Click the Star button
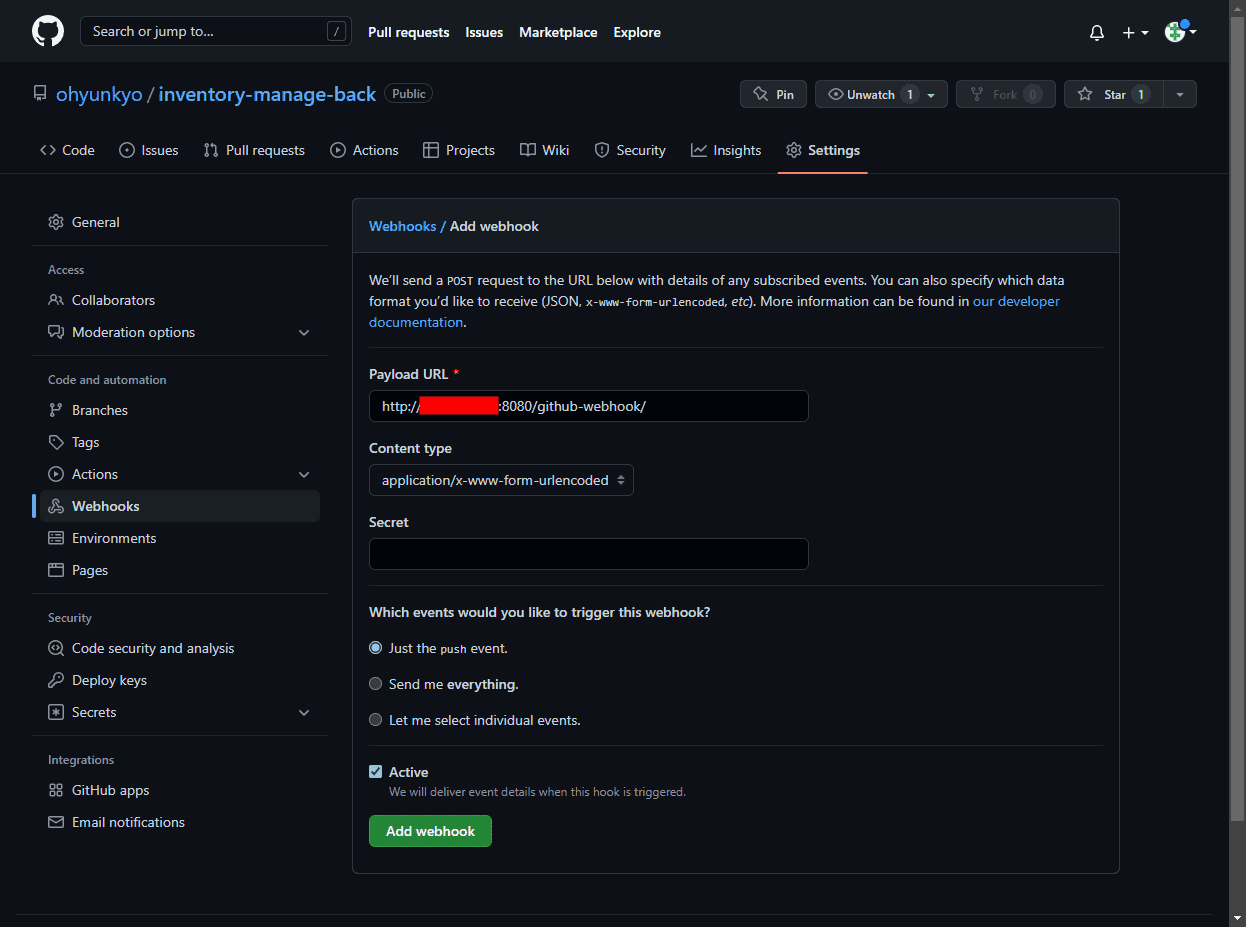The height and width of the screenshot is (927, 1246). coord(1114,94)
